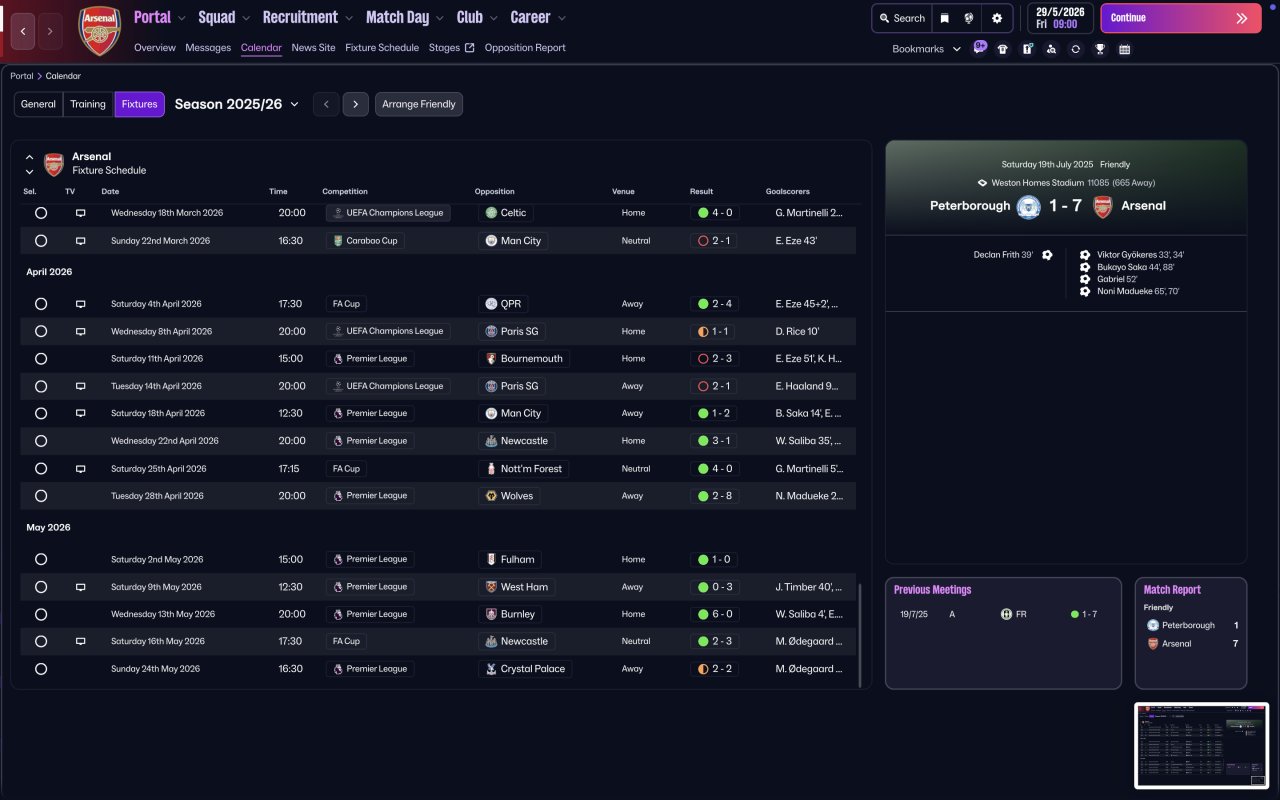Click the Arsenal crest beside Fixture Schedule

(54, 164)
